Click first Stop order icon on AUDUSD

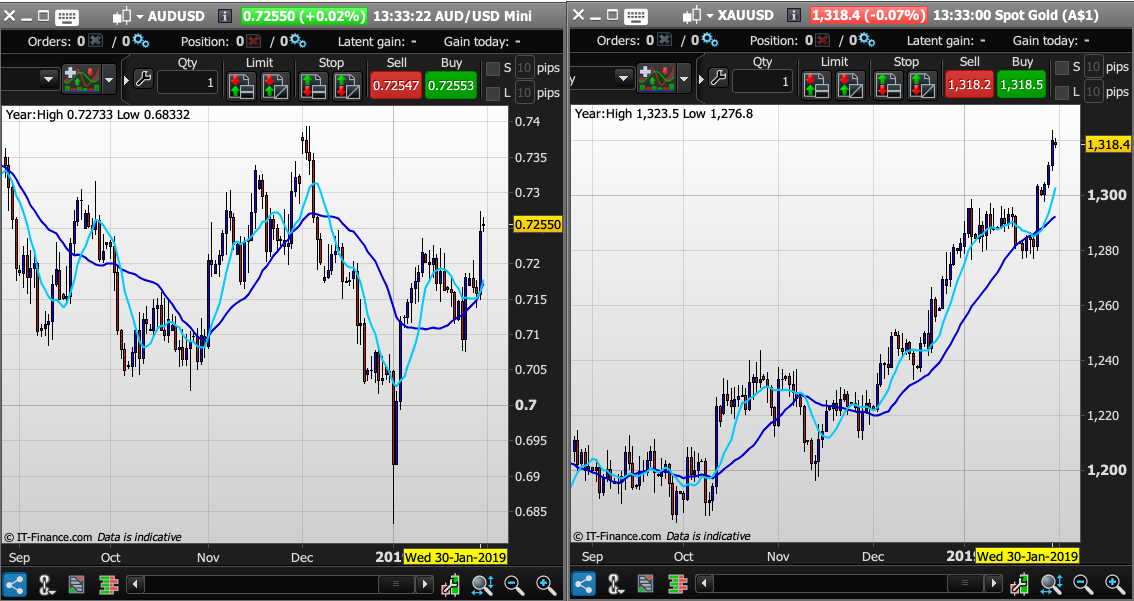(x=313, y=85)
